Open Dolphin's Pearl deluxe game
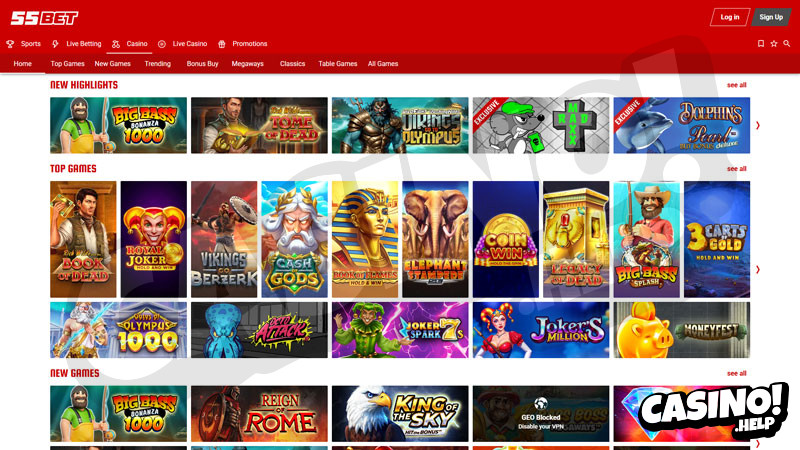 click(682, 126)
